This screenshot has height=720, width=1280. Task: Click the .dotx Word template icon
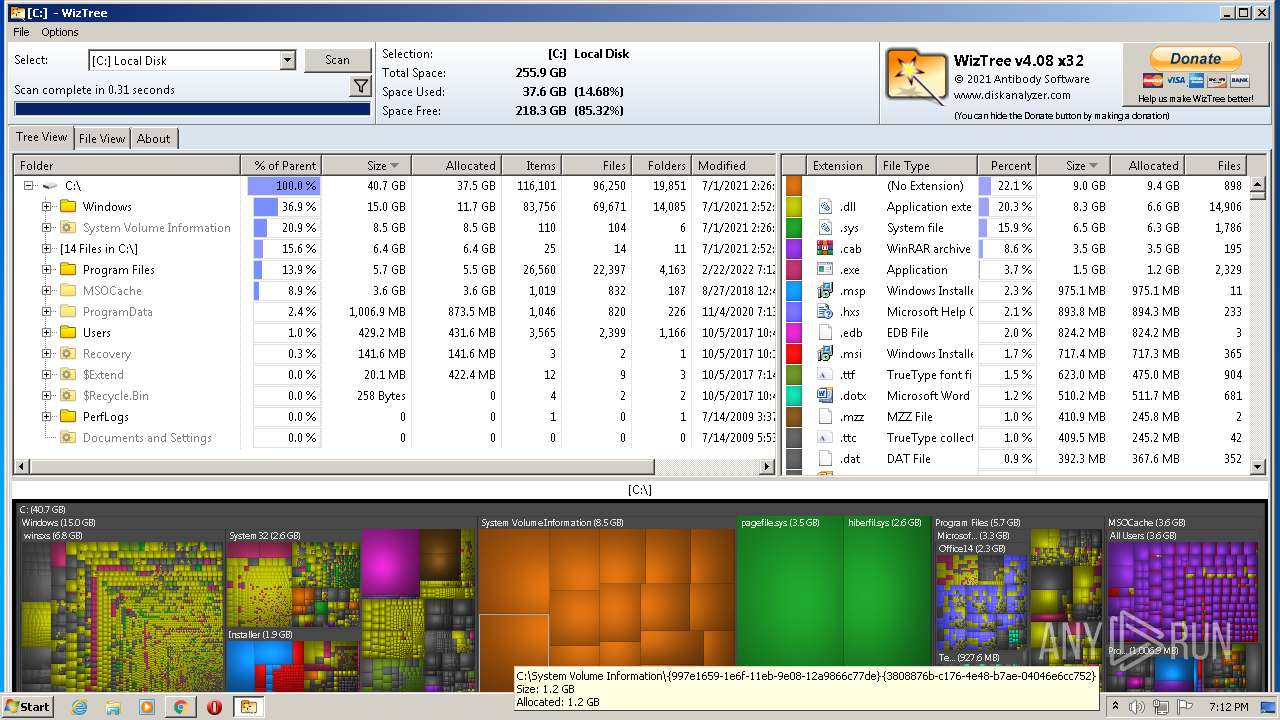coord(825,396)
